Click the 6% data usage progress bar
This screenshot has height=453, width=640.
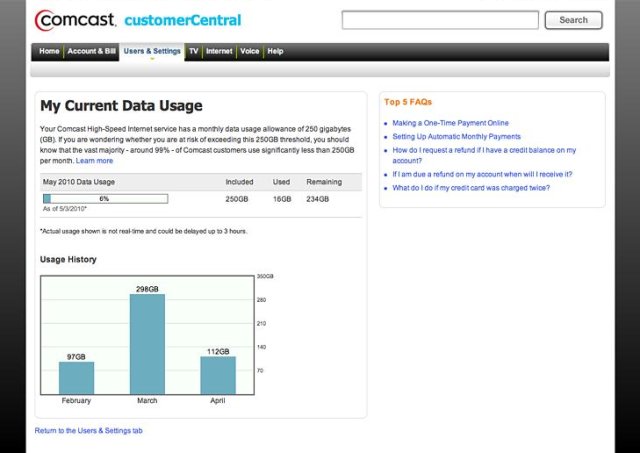click(105, 199)
